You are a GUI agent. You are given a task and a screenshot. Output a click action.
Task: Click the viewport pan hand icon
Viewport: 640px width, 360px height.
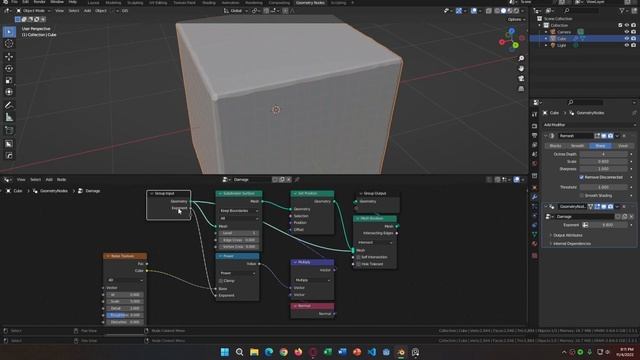pos(521,69)
